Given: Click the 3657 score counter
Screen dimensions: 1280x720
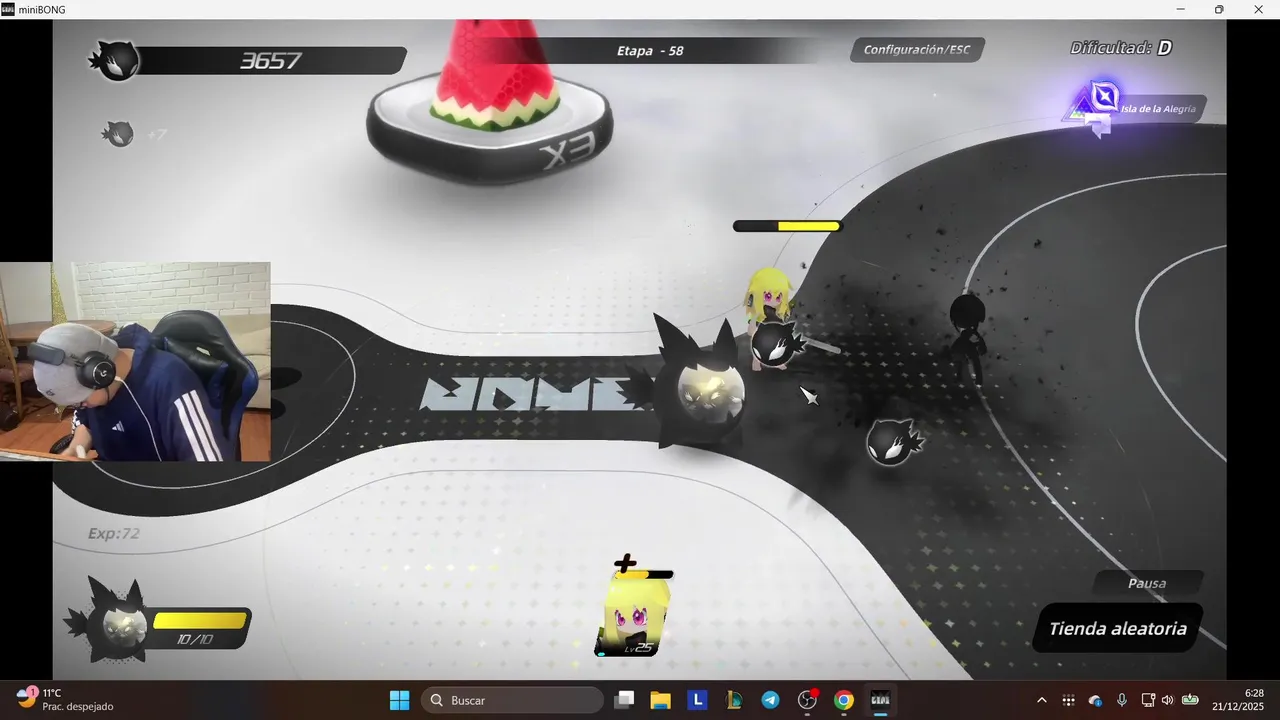Looking at the screenshot, I should (x=270, y=61).
